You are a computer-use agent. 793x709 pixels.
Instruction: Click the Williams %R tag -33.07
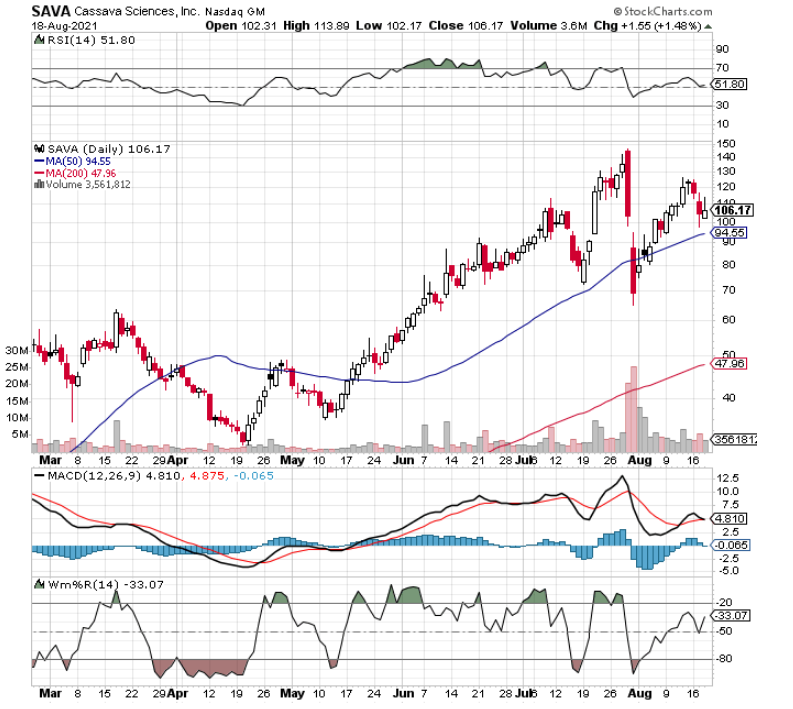pos(730,615)
